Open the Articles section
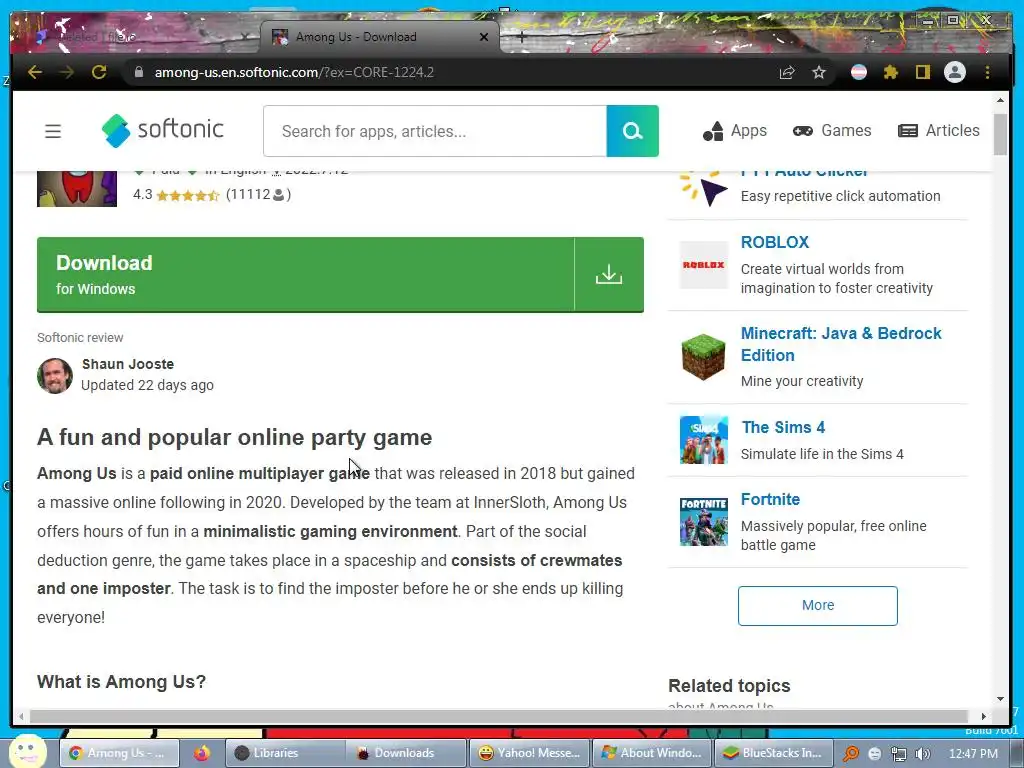 click(x=938, y=131)
